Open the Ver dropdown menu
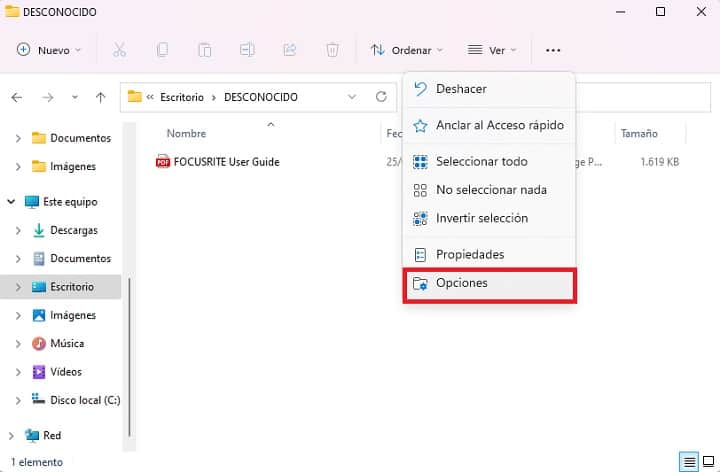 (492, 50)
